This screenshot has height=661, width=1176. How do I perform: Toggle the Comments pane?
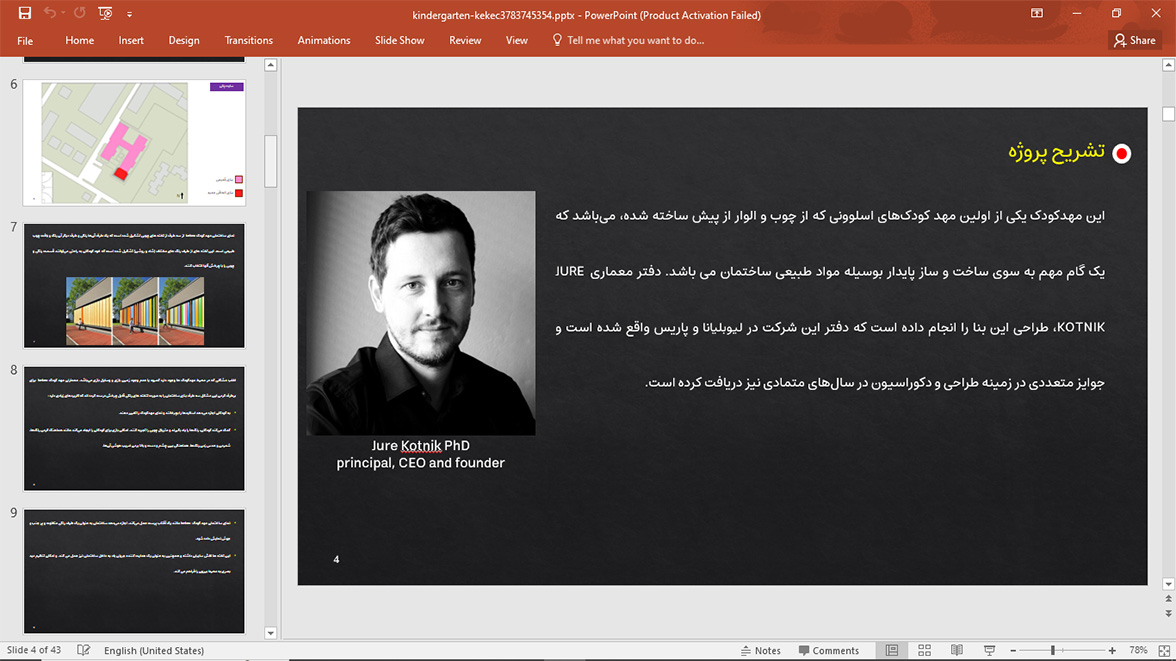tap(829, 650)
